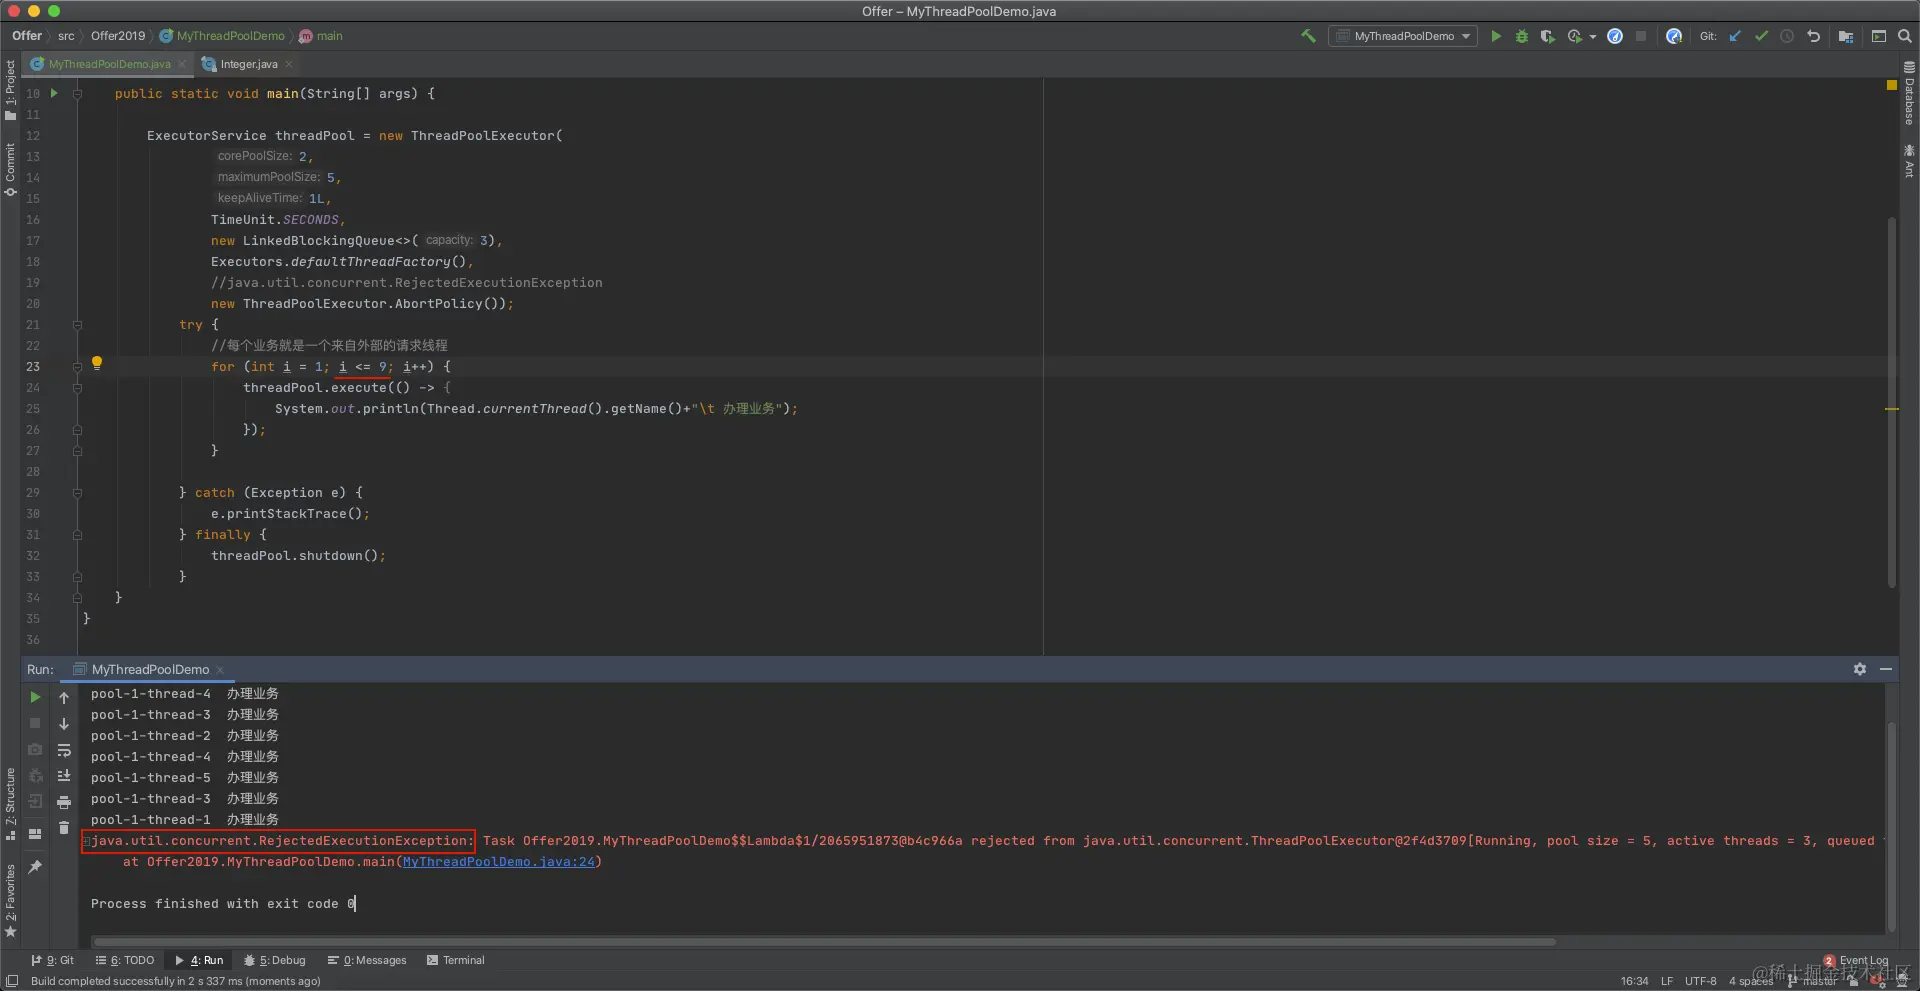Toggle Scroll to End in Run console
The image size is (1920, 991).
coord(64,776)
